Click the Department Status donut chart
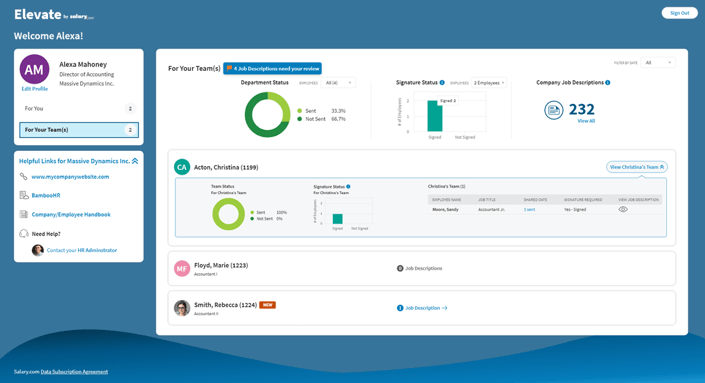 (268, 115)
